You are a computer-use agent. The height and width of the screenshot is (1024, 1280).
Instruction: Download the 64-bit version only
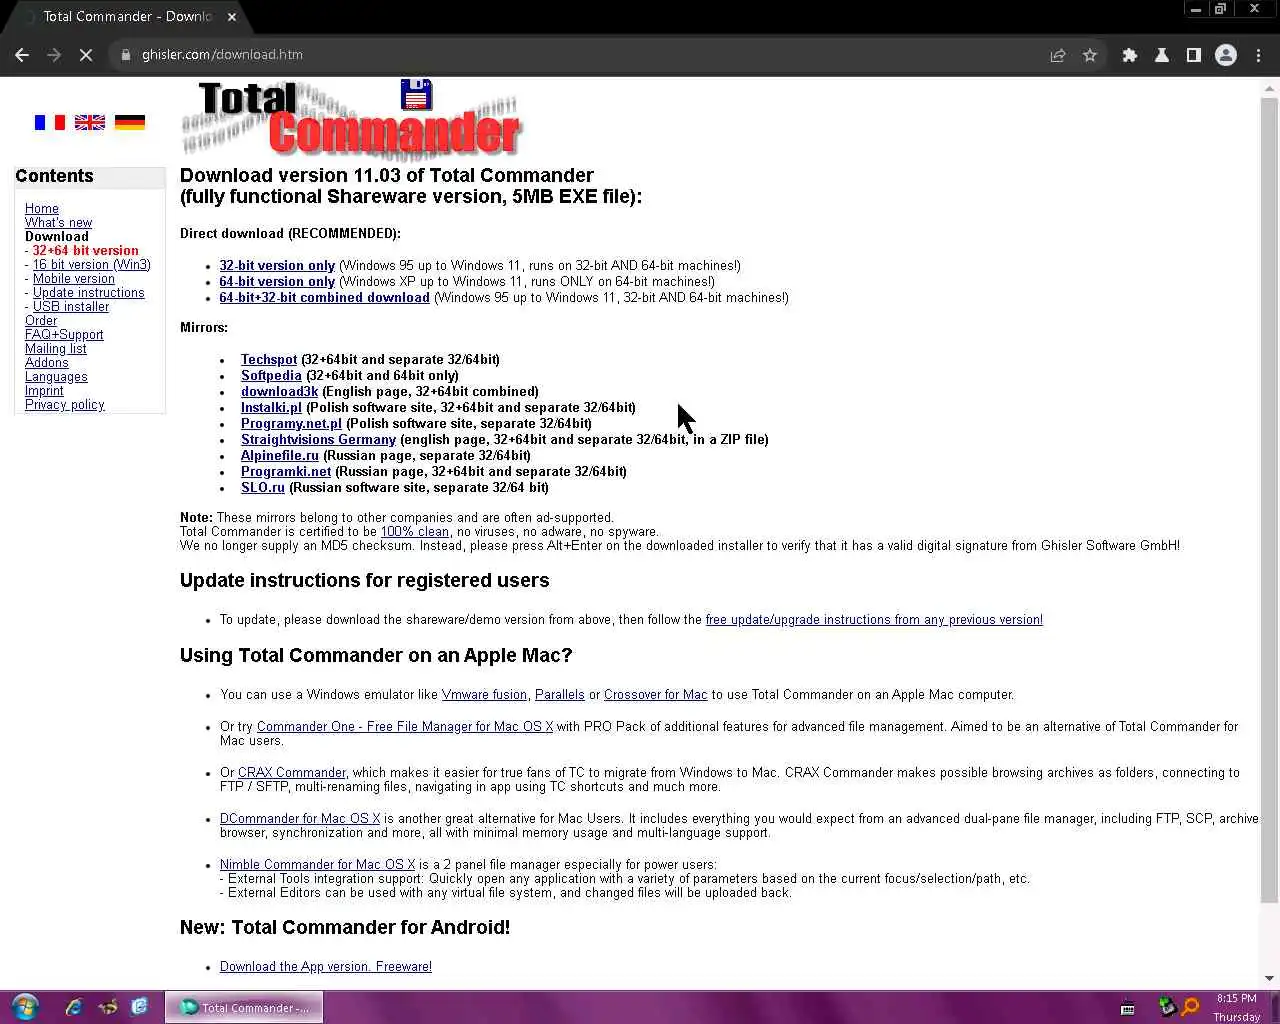(x=277, y=281)
